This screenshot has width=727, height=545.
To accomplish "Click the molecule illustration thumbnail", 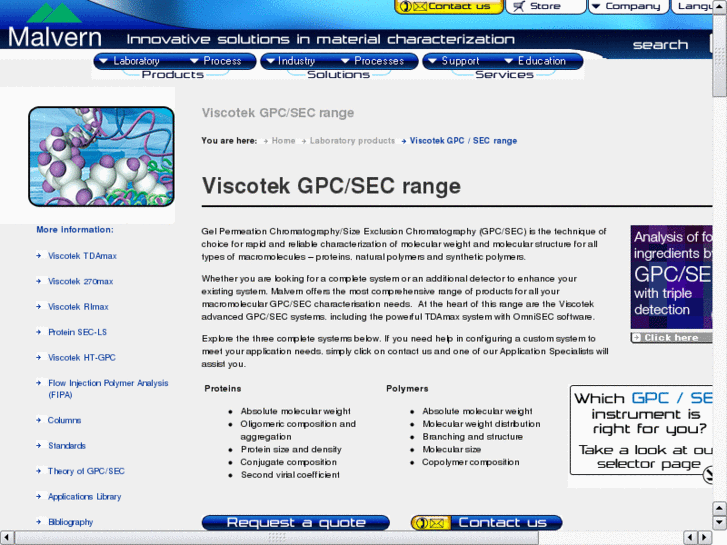I will pos(101,156).
